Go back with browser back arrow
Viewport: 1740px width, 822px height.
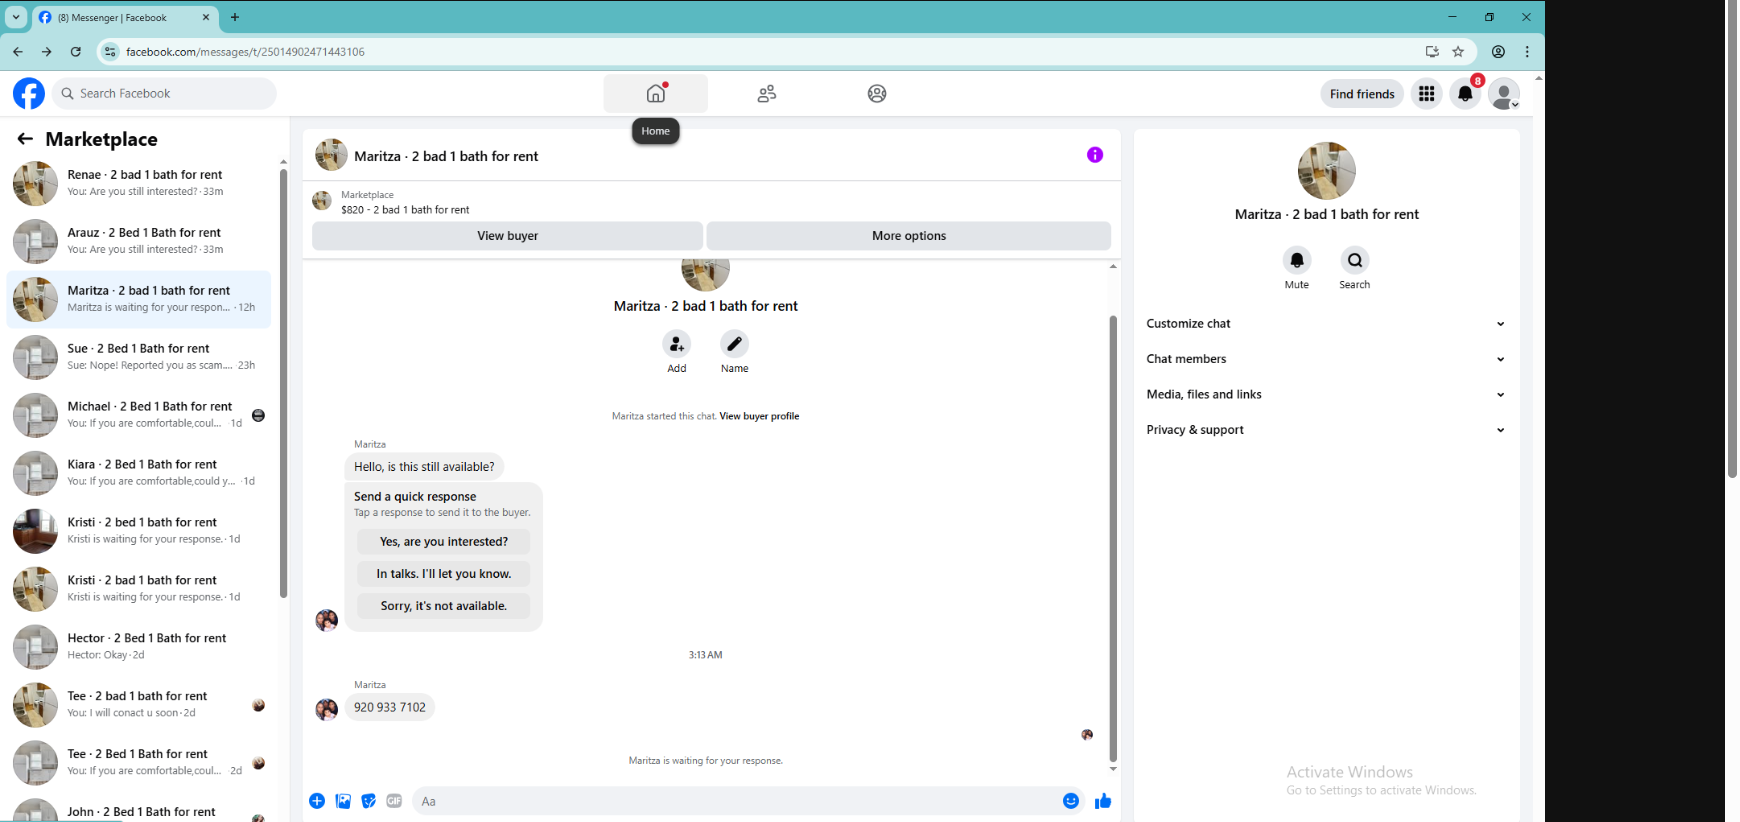point(18,51)
